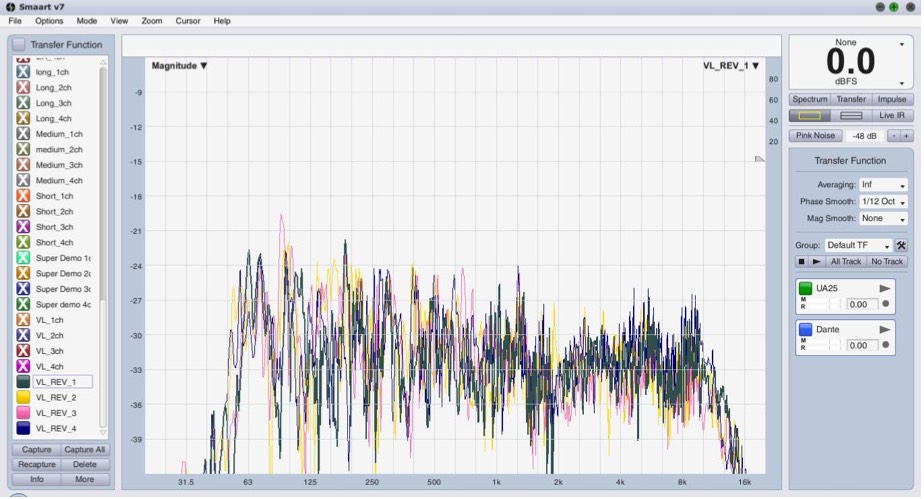
Task: Click the navy swatch of VL_REV_4
Action: tap(23, 428)
